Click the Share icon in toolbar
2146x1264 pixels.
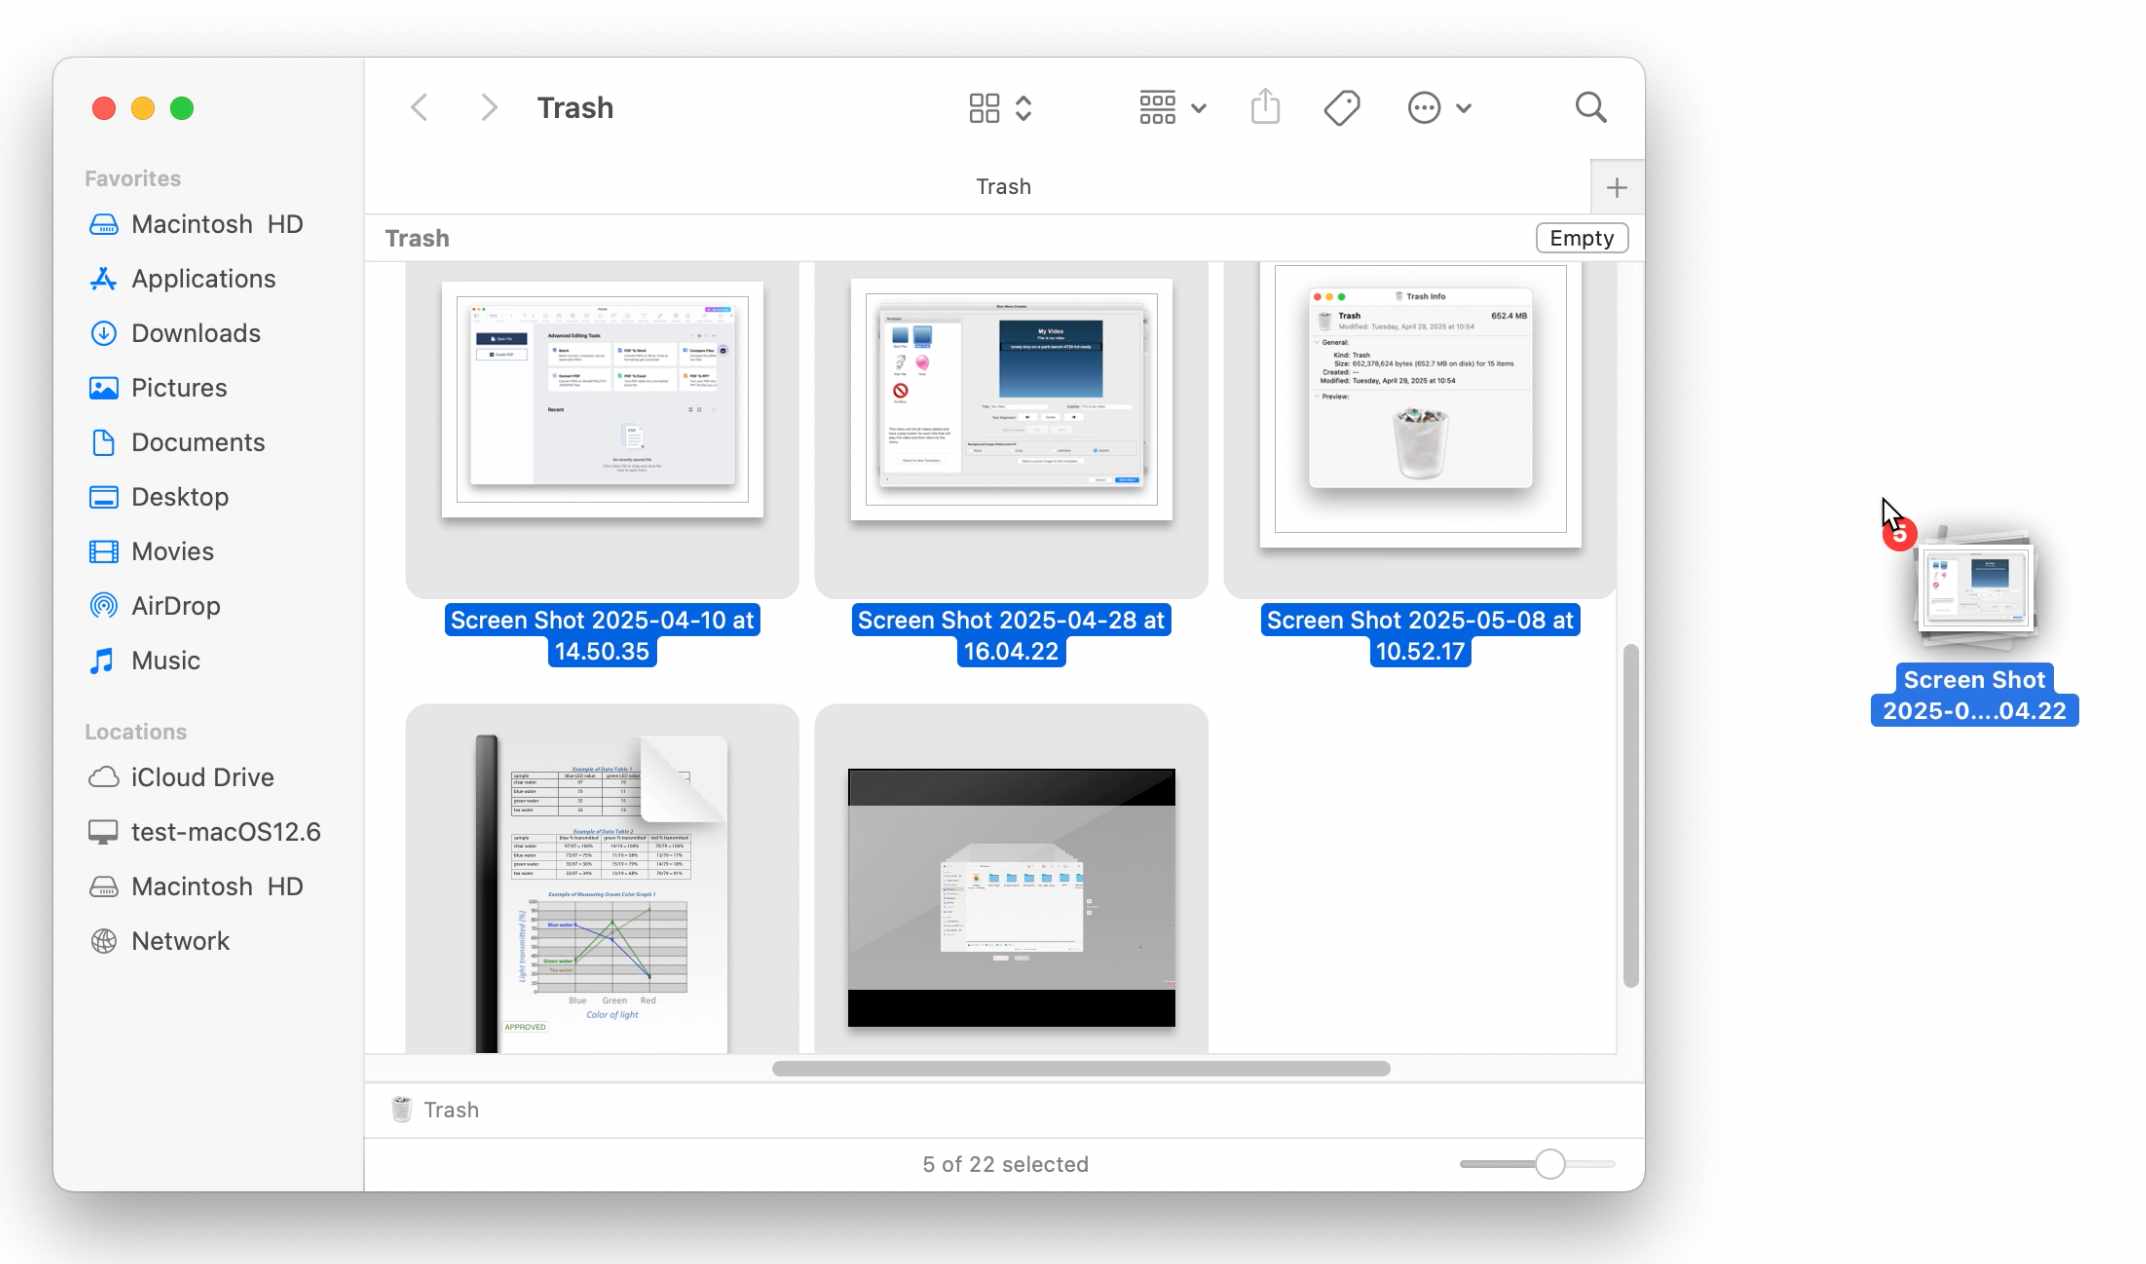pyautogui.click(x=1265, y=107)
